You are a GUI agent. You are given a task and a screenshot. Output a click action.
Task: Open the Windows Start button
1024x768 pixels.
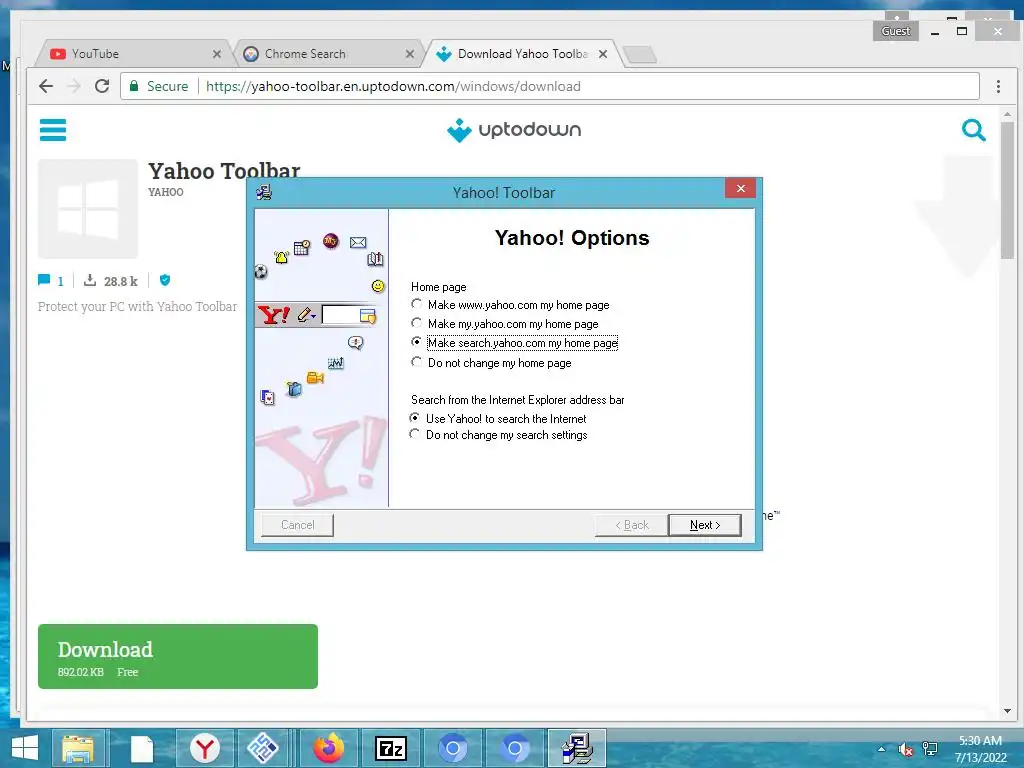click(x=25, y=748)
